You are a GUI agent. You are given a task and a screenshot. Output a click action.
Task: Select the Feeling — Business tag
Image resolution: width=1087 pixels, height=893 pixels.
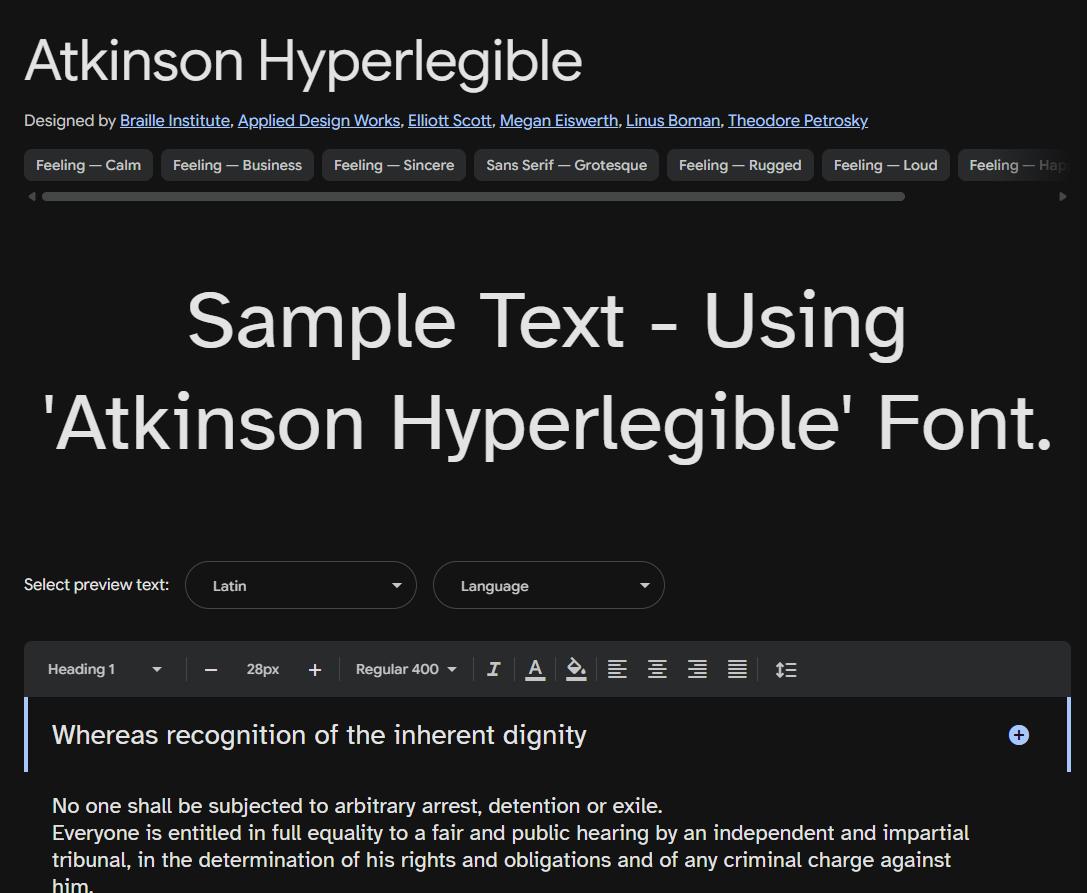point(237,165)
